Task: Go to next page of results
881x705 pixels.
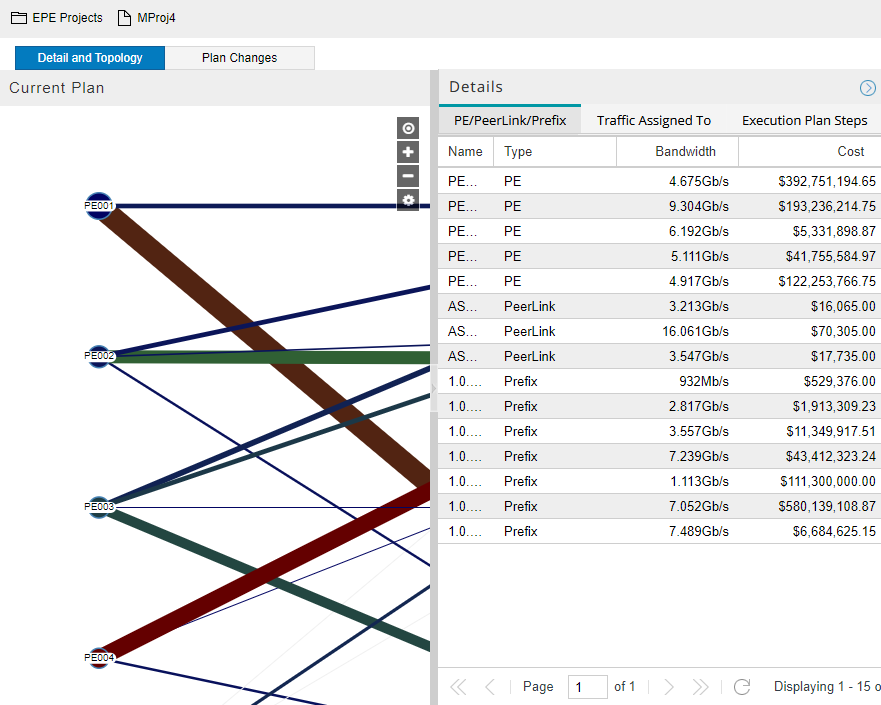Action: pyautogui.click(x=669, y=686)
